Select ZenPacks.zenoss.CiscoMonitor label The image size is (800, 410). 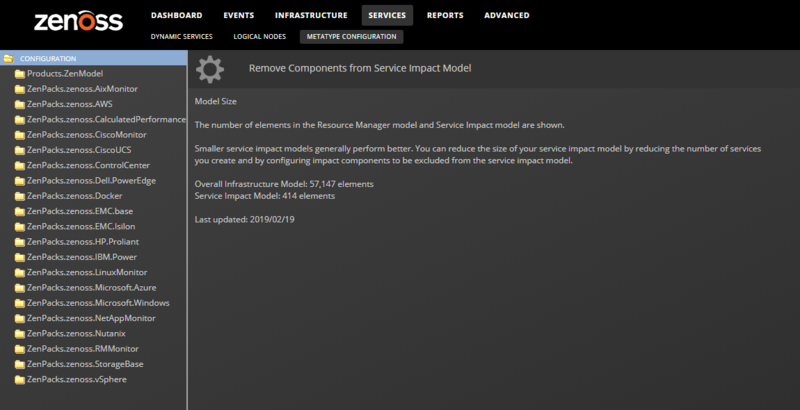87,135
